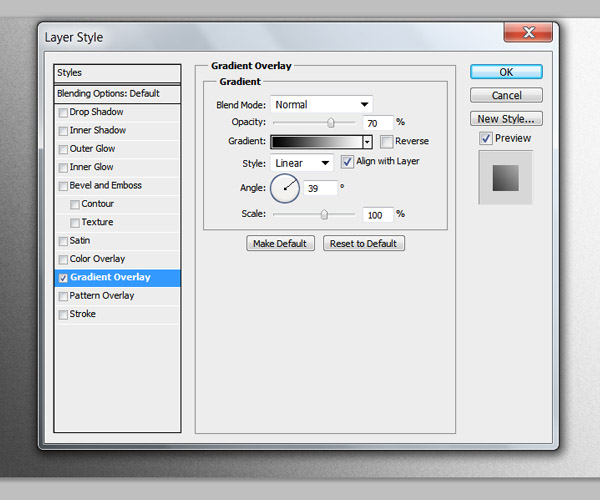Toggle the Reverse gradient checkbox
The image size is (600, 500).
(x=386, y=142)
